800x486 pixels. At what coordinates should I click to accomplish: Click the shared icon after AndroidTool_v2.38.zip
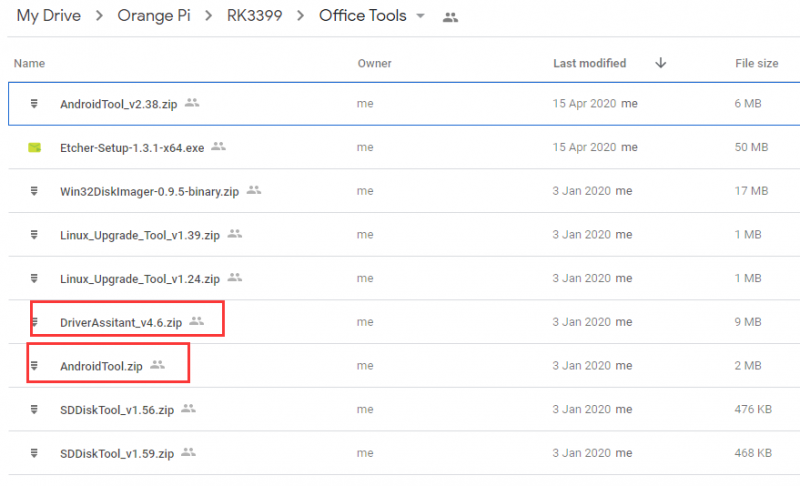tap(192, 103)
